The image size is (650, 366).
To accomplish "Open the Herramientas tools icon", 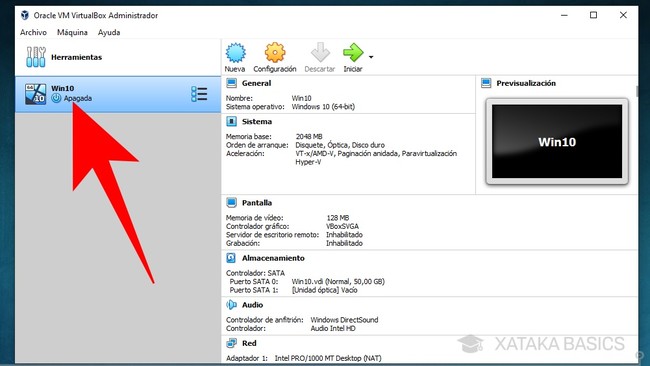I will pos(36,57).
